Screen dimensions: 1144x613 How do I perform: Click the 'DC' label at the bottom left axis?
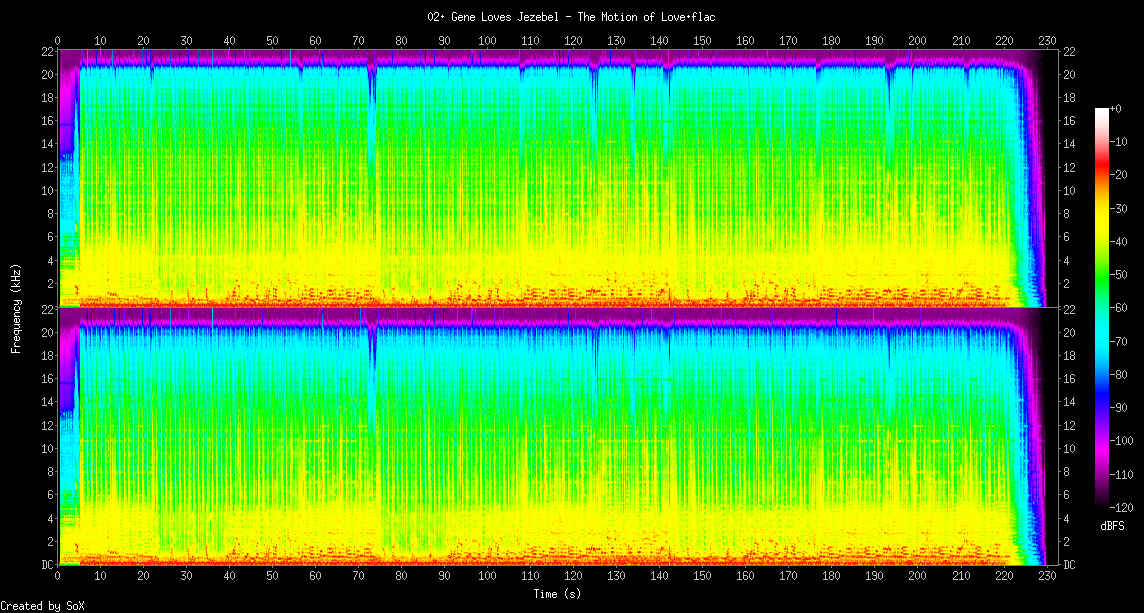tap(46, 565)
